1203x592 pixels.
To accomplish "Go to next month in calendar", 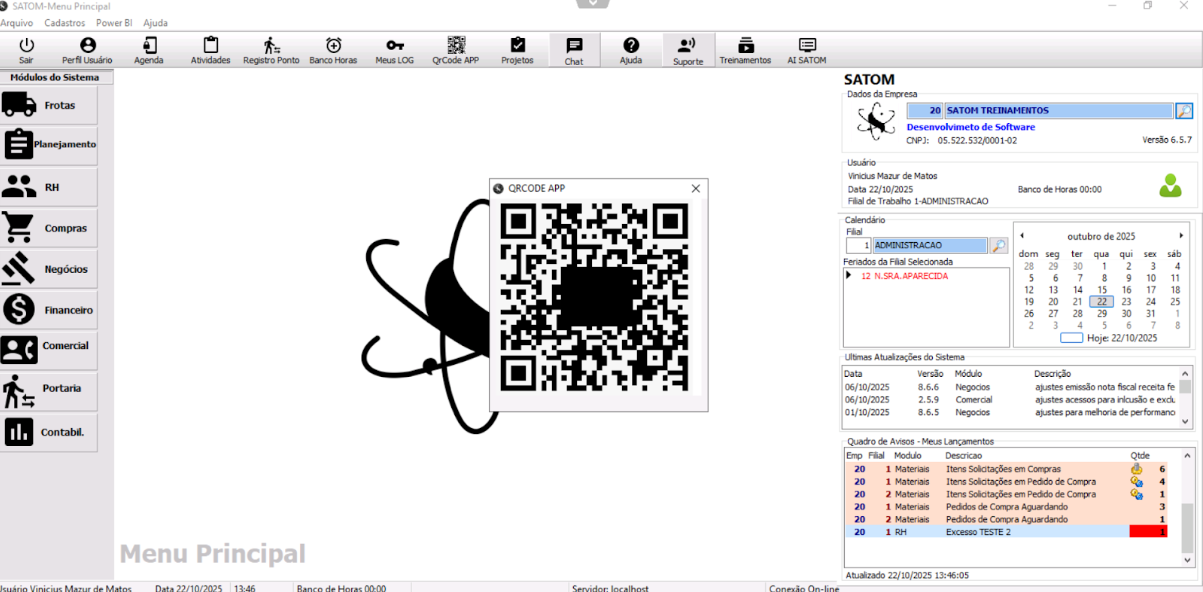I will [x=1181, y=236].
